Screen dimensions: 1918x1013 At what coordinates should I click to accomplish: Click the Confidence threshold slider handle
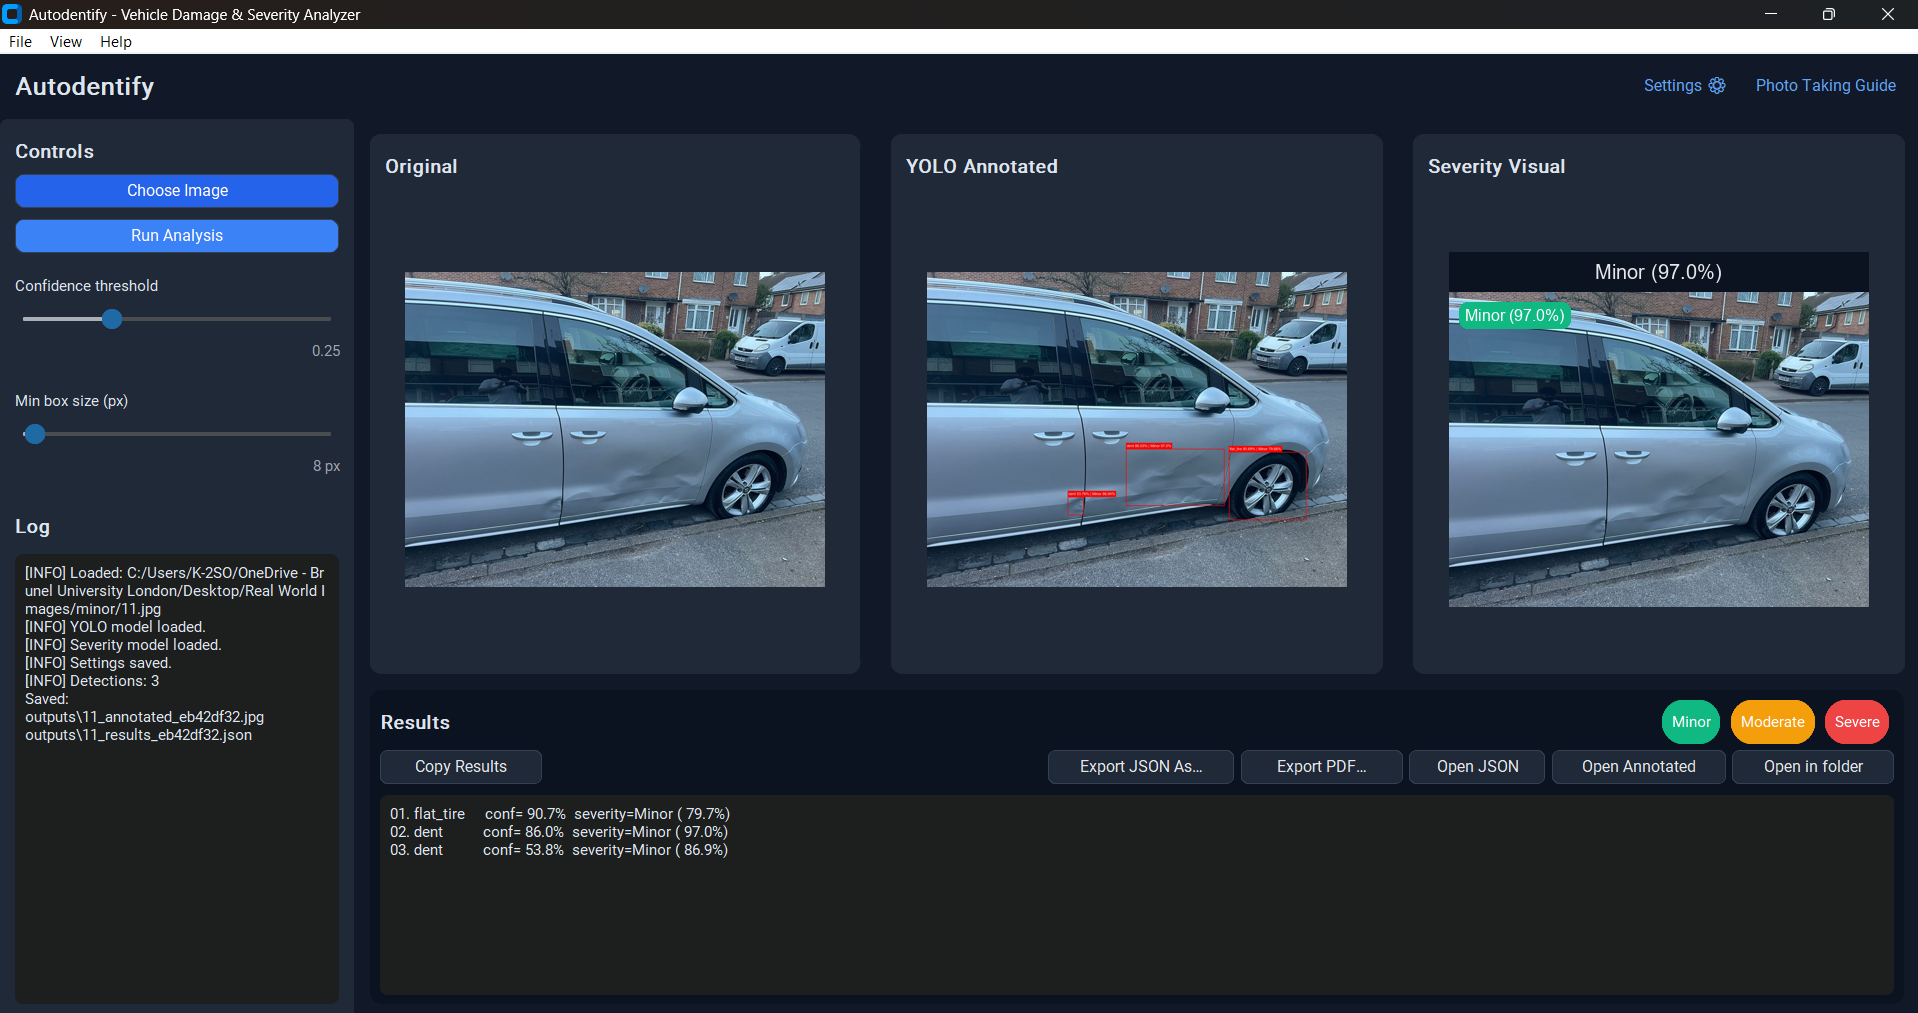click(x=112, y=319)
